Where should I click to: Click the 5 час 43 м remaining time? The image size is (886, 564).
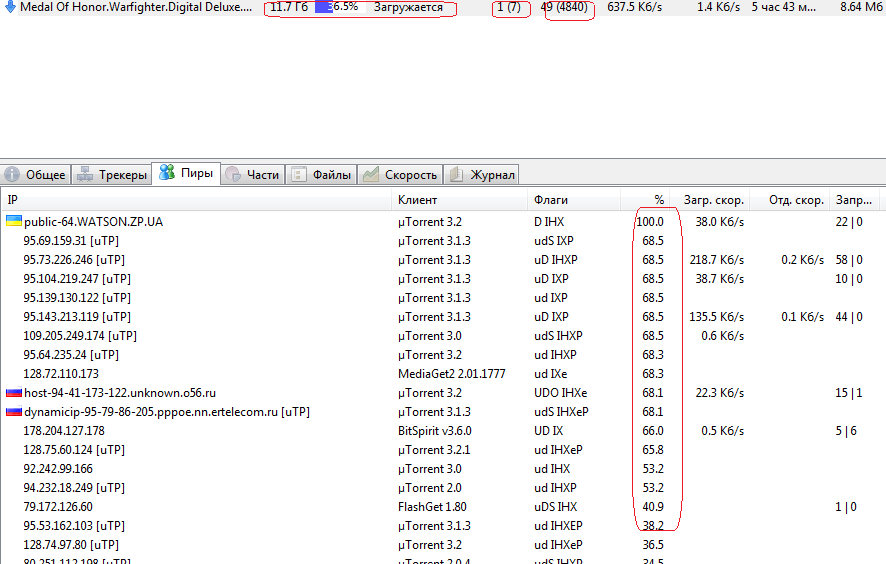tap(783, 7)
